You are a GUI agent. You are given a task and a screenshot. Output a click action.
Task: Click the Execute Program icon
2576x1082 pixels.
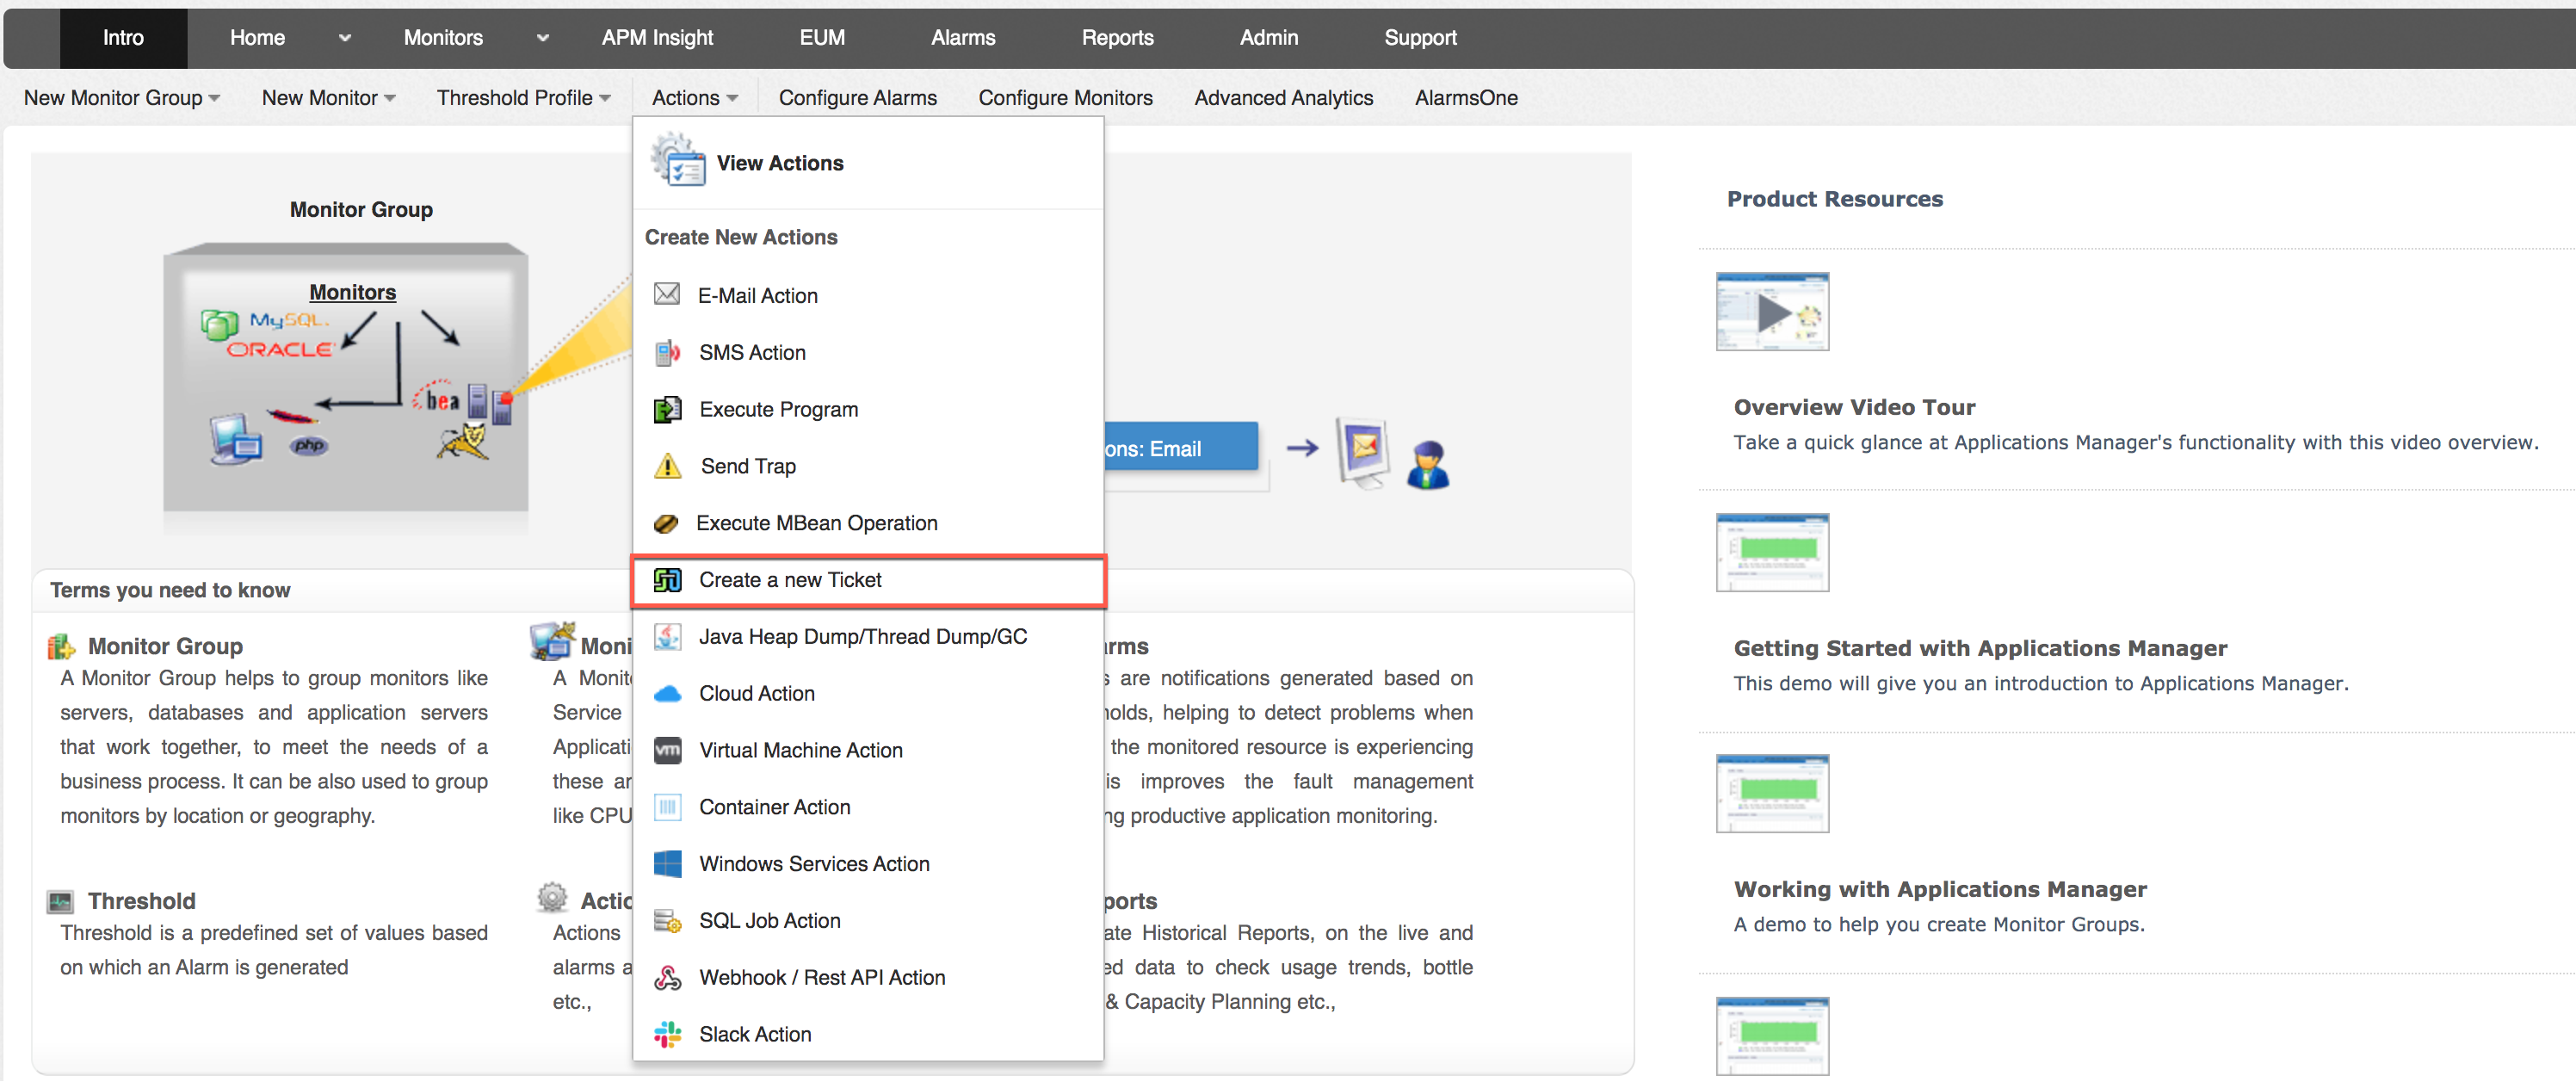pos(666,409)
